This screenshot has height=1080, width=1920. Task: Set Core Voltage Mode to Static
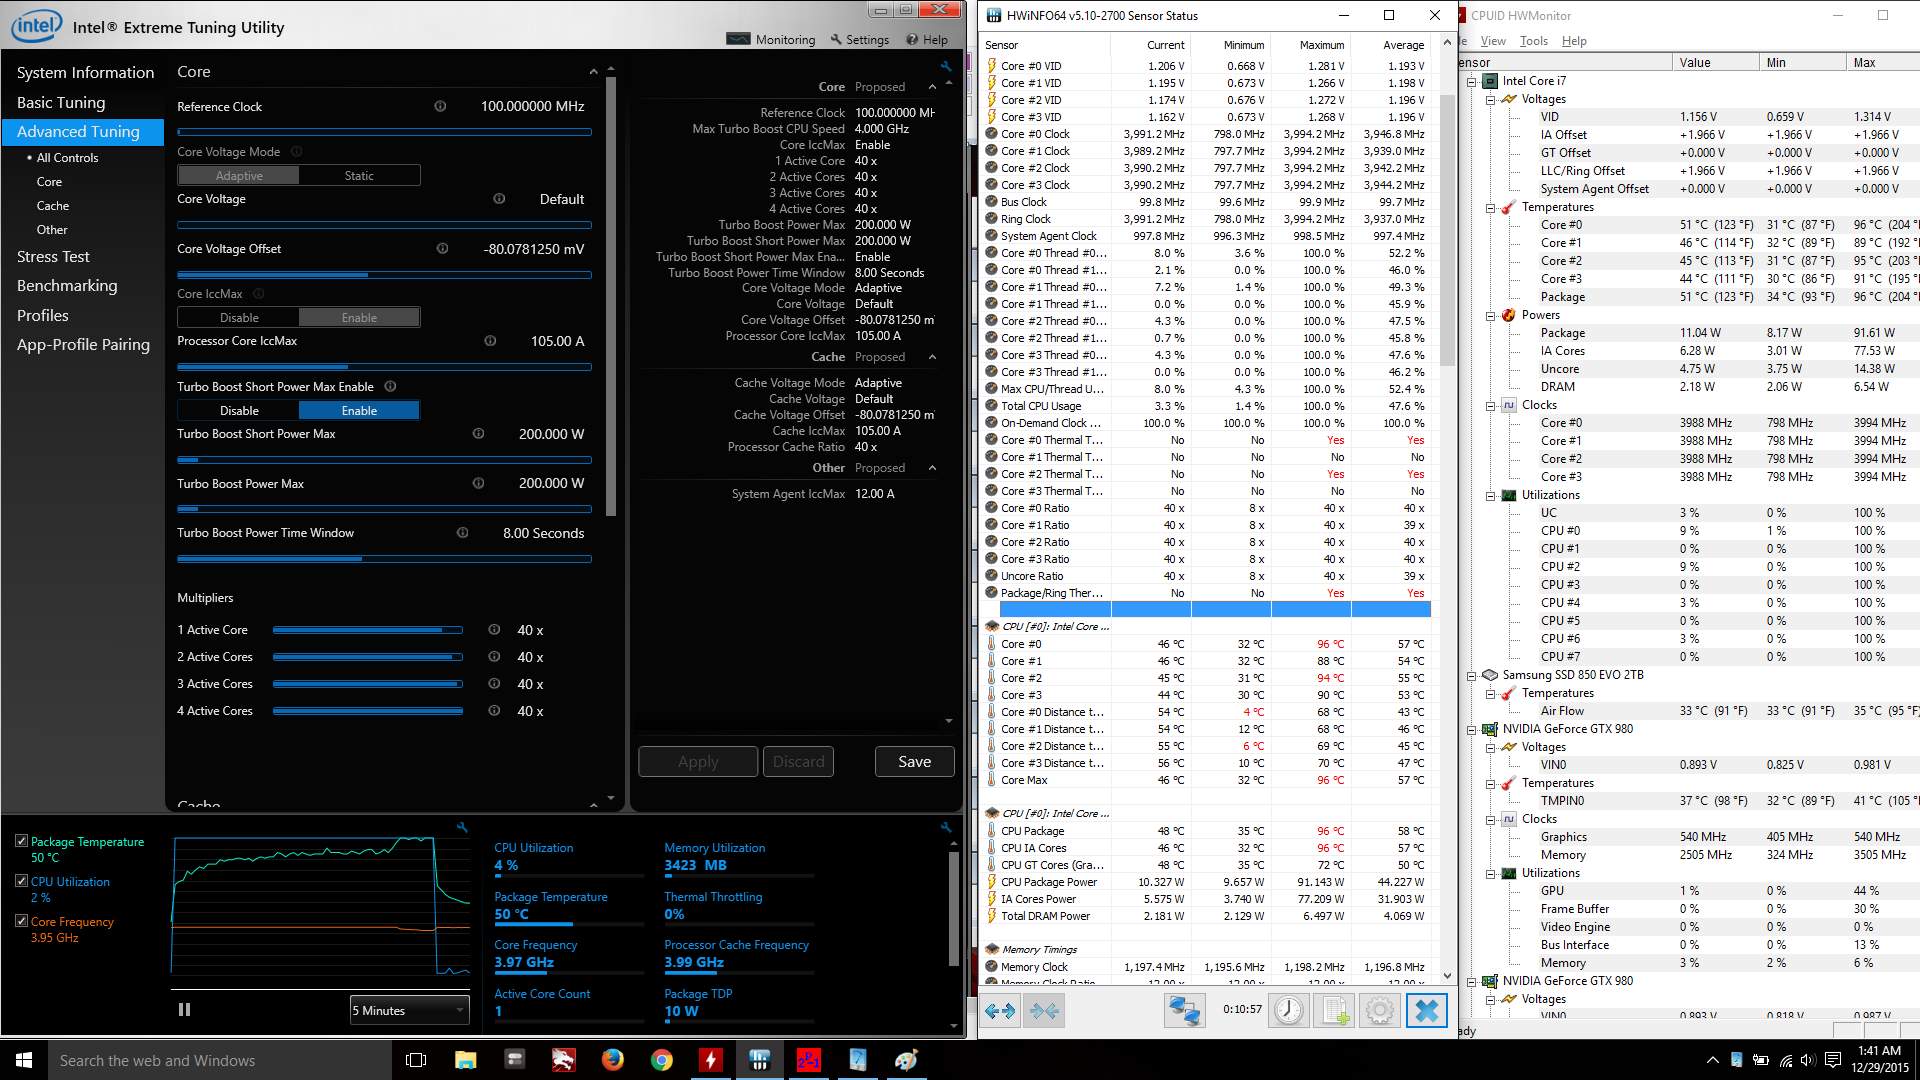click(359, 176)
